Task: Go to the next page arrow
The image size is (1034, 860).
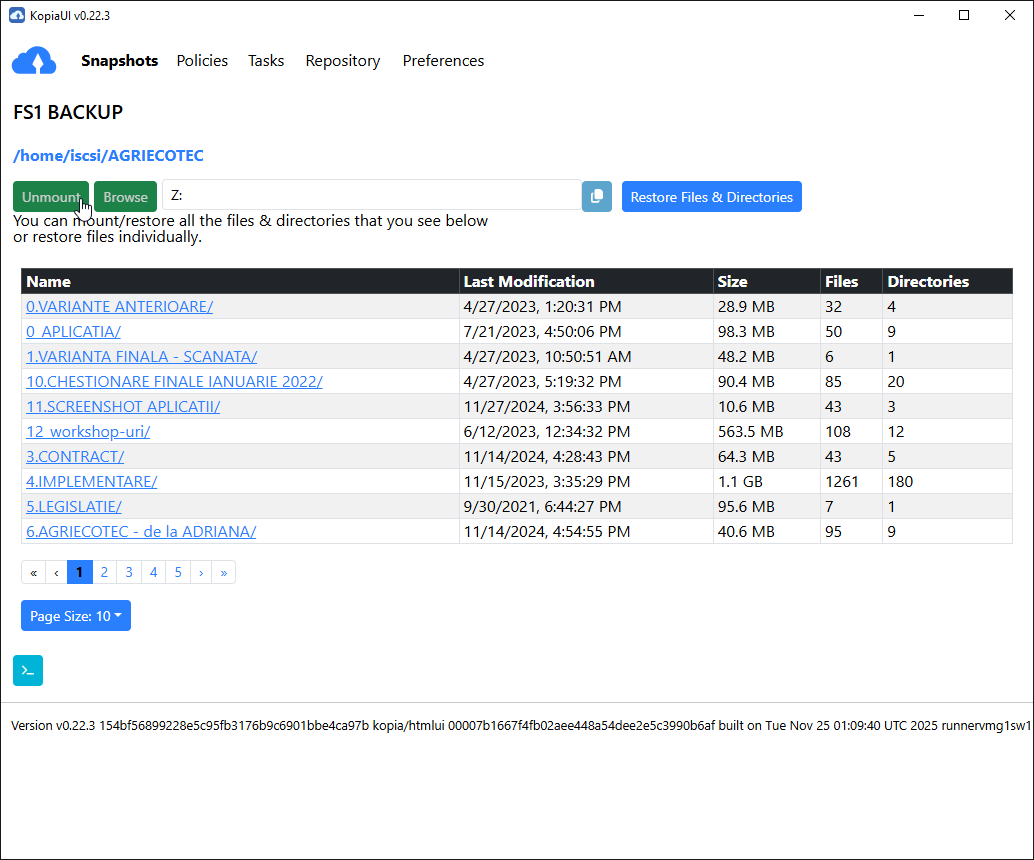Action: coord(201,572)
